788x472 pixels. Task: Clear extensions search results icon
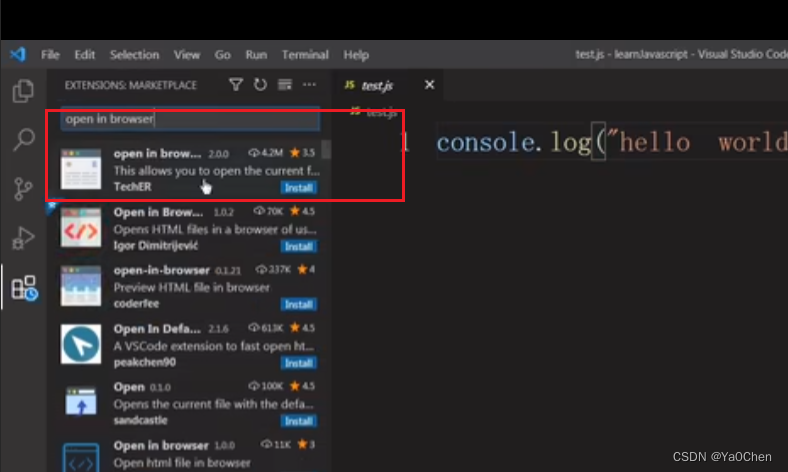[284, 84]
